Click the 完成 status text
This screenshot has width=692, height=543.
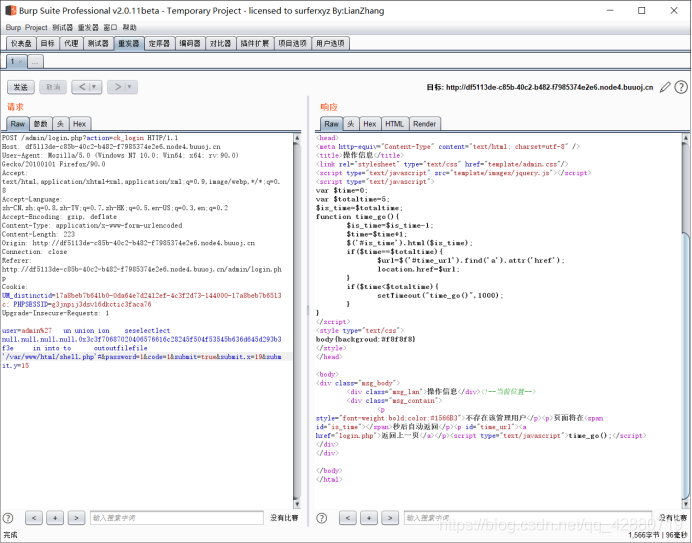tap(10, 535)
